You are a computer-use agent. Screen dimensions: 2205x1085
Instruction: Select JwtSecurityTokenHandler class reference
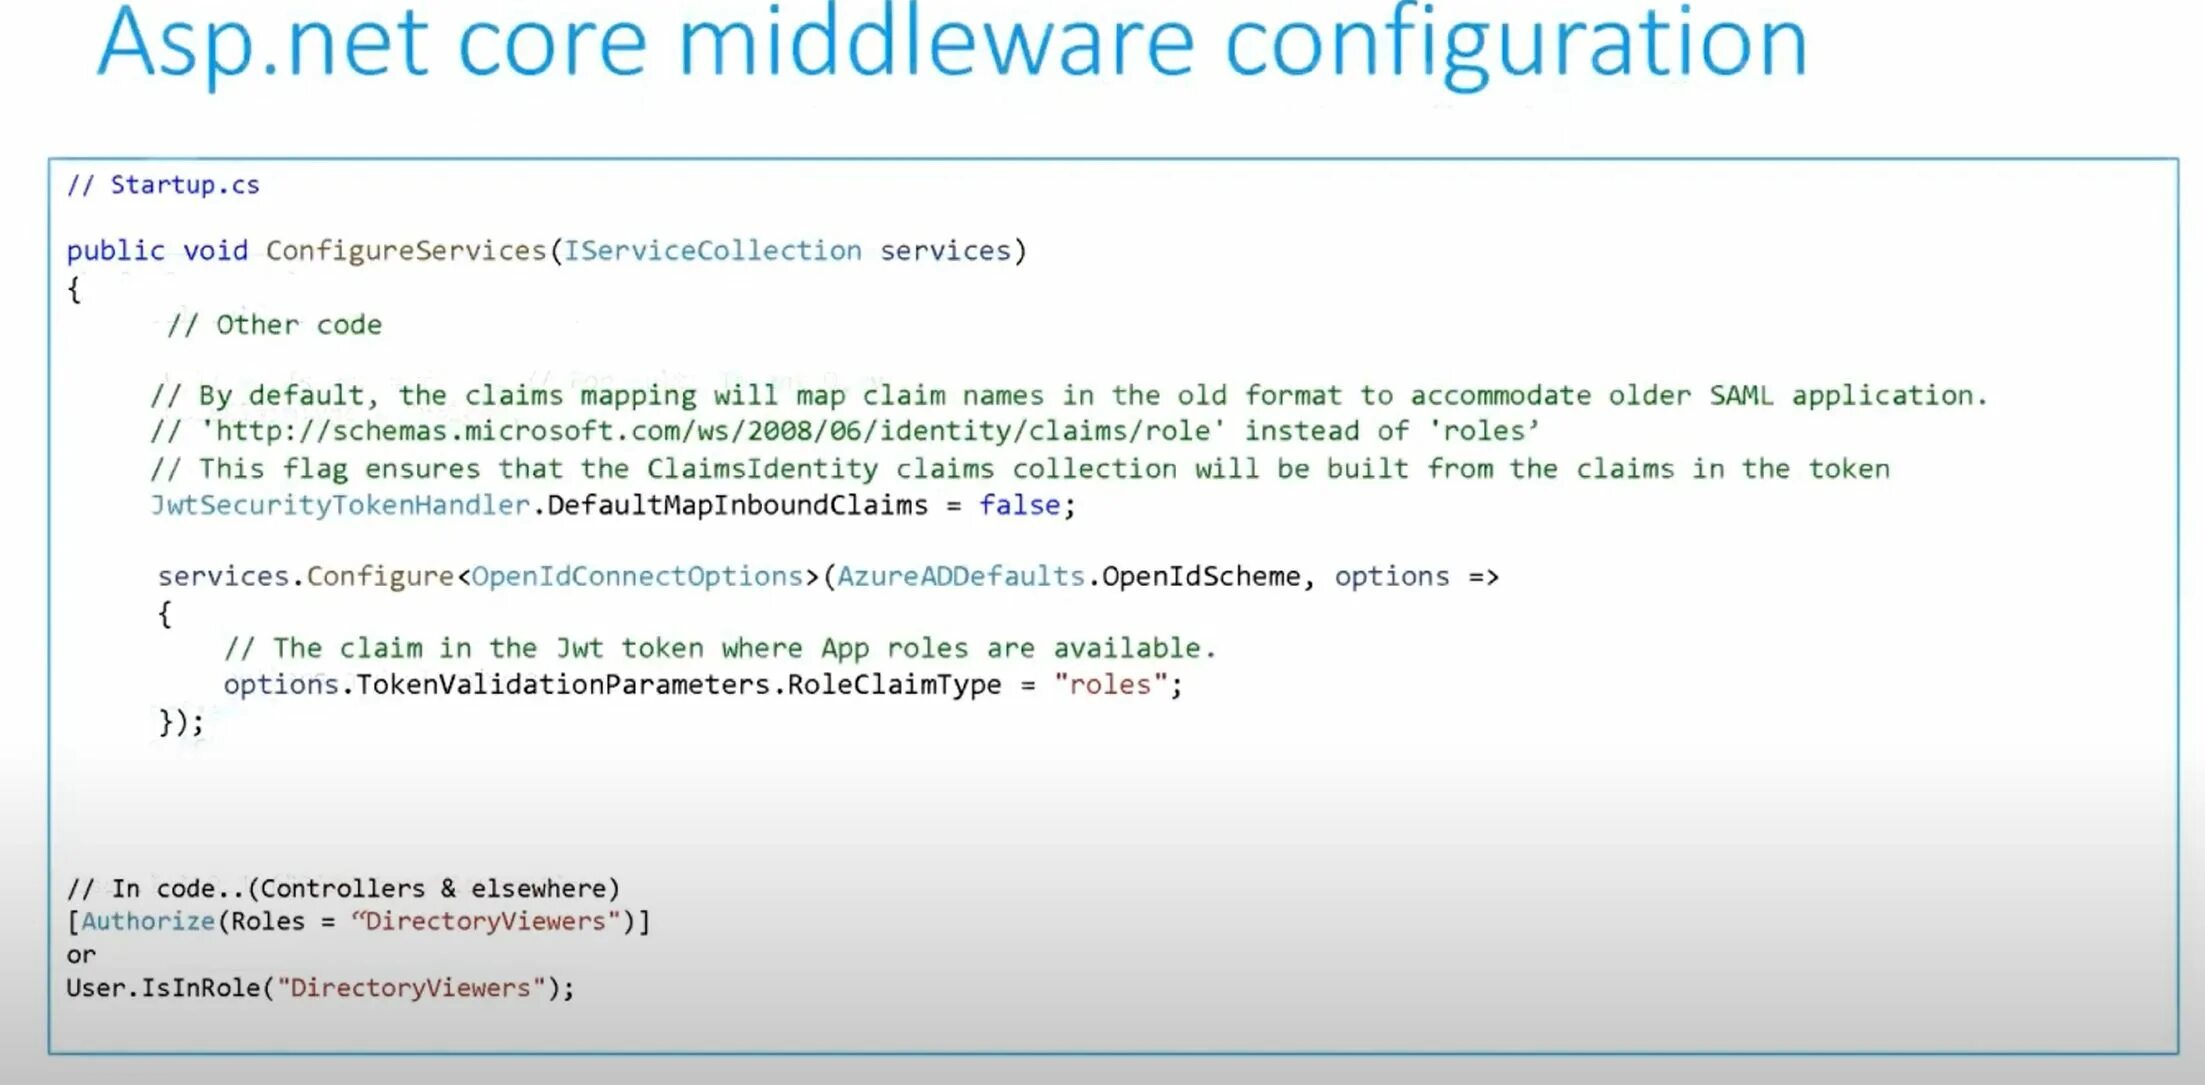[x=338, y=505]
